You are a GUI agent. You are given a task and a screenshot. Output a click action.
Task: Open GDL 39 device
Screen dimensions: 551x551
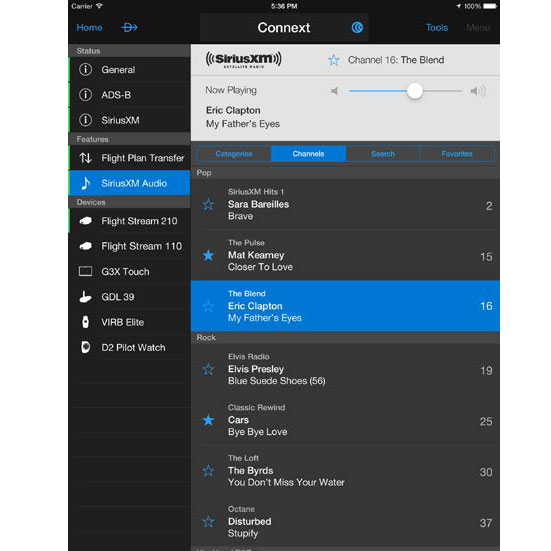pos(130,297)
